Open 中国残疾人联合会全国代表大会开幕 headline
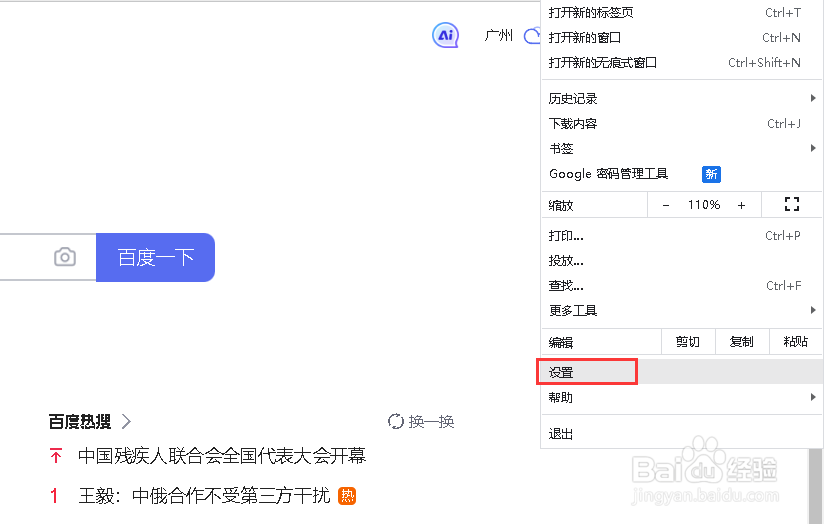824x524 pixels. point(222,455)
